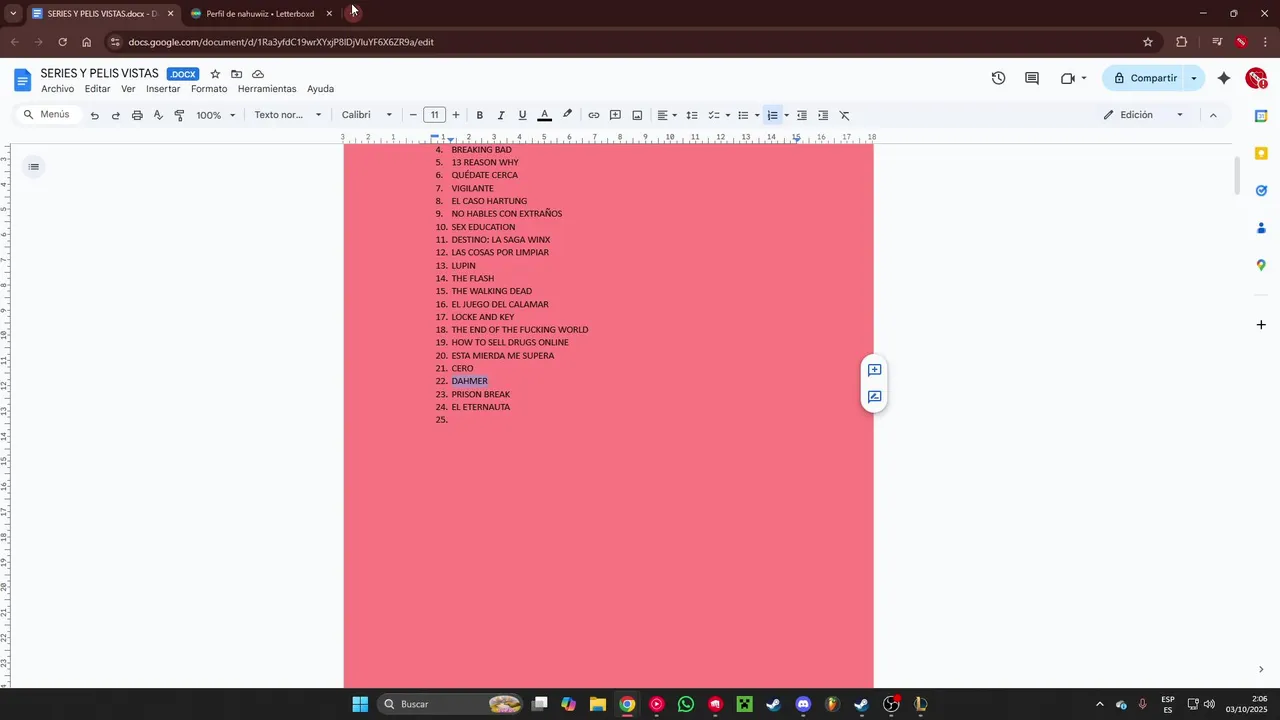1280x720 pixels.
Task: Open version history clock icon
Action: 998,78
